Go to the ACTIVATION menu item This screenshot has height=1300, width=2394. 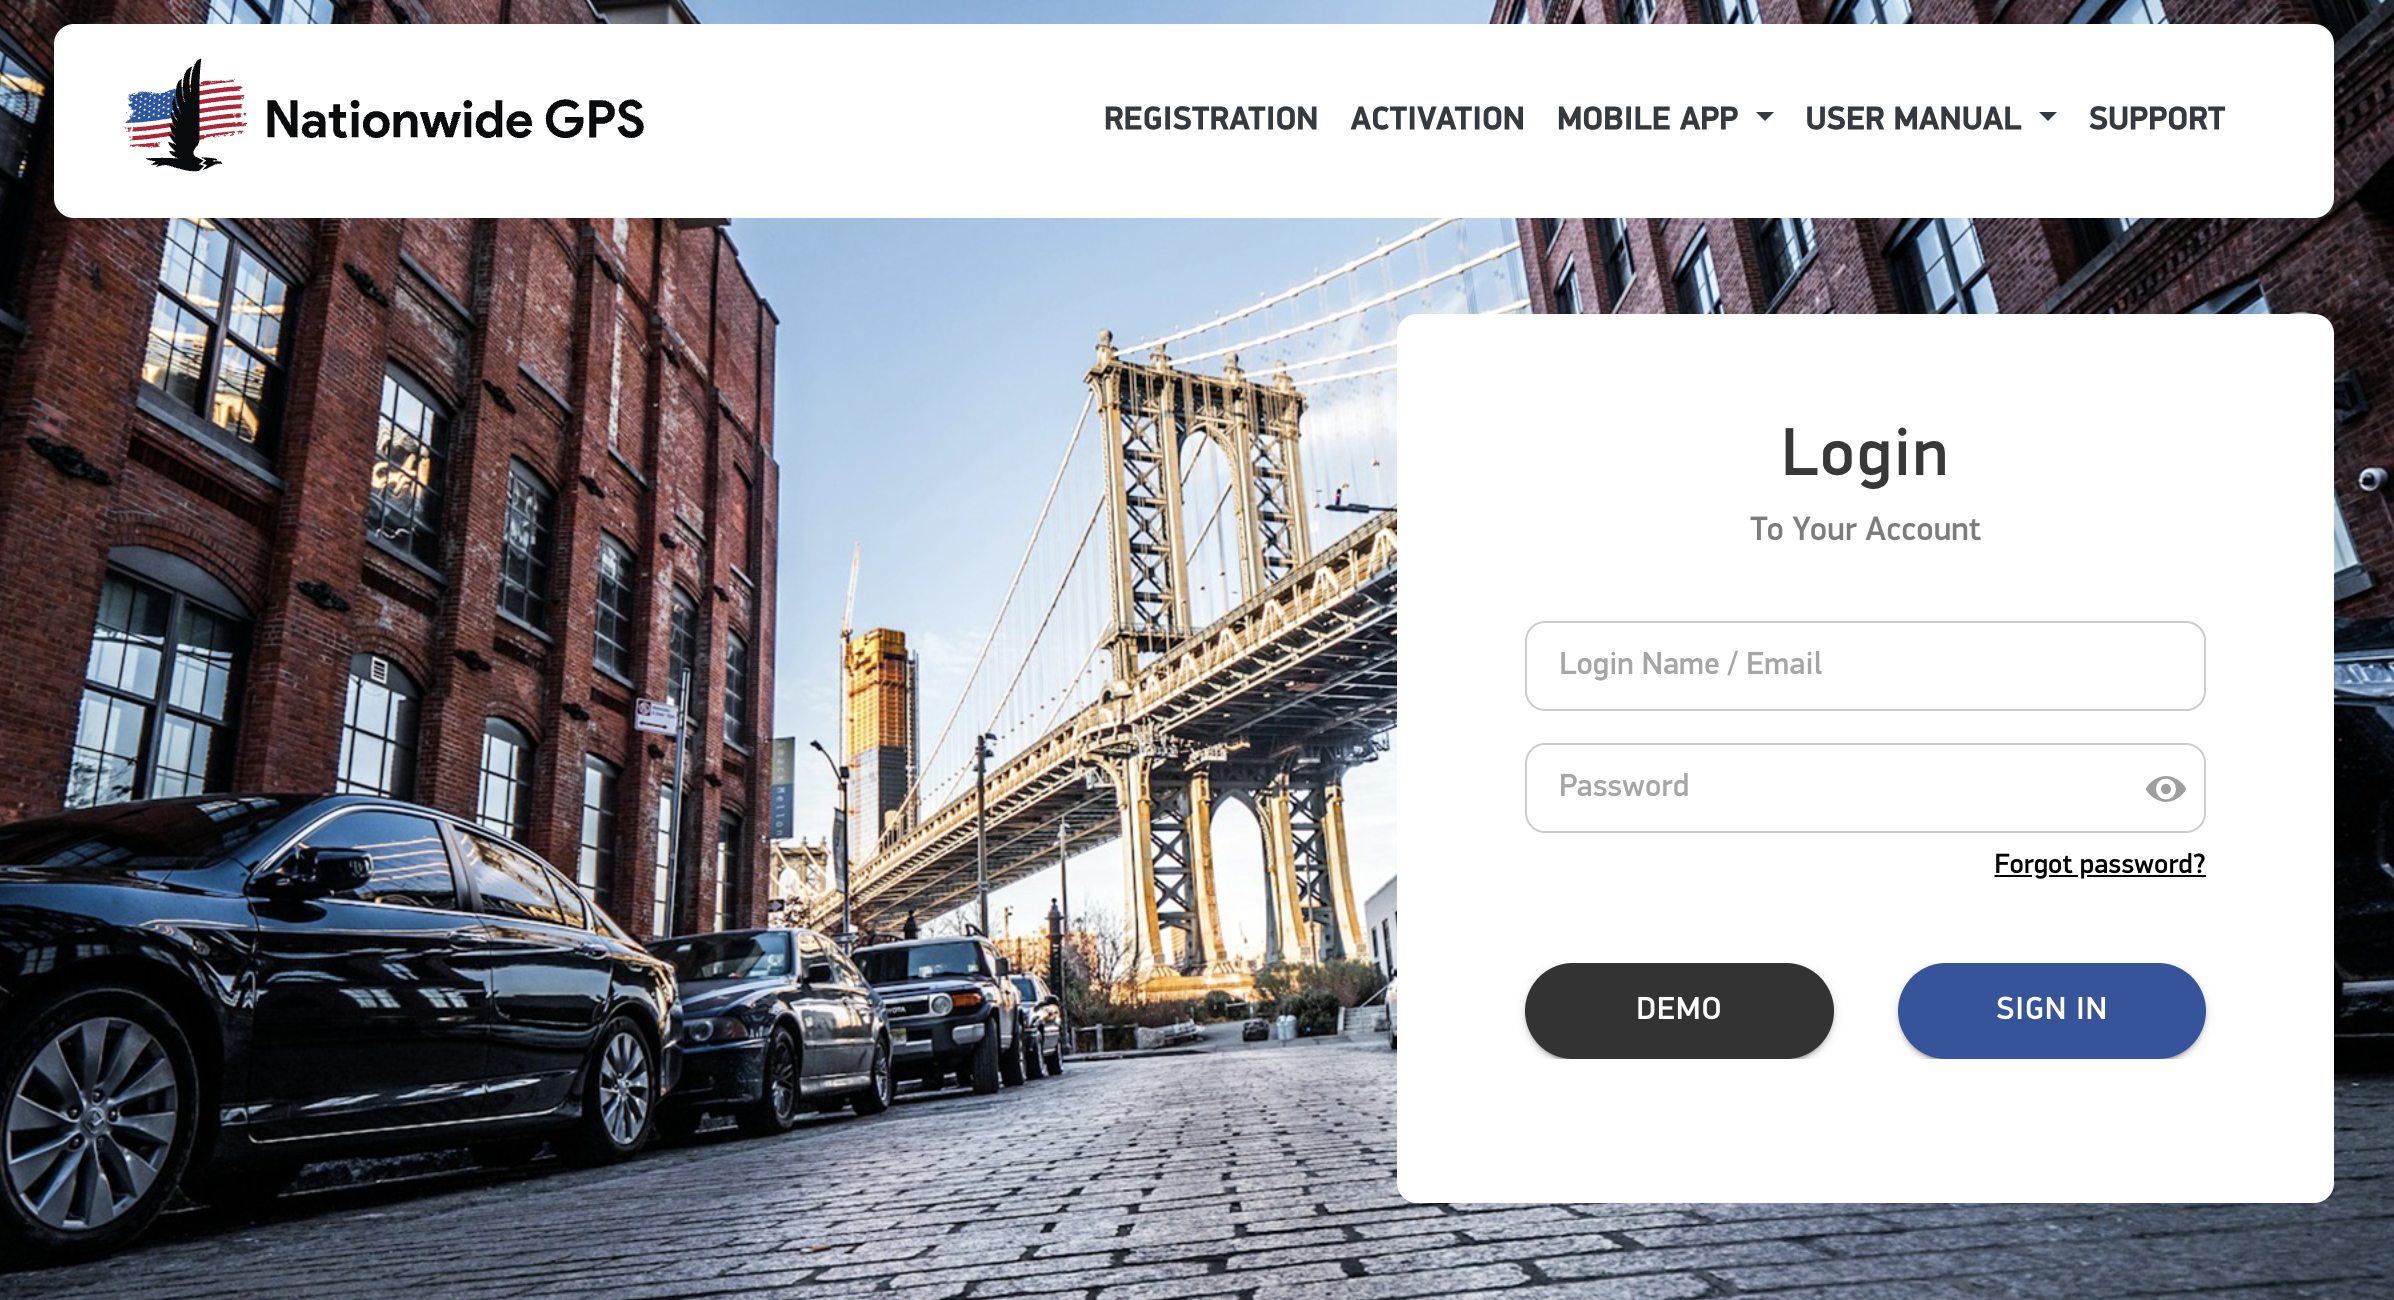pos(1437,118)
